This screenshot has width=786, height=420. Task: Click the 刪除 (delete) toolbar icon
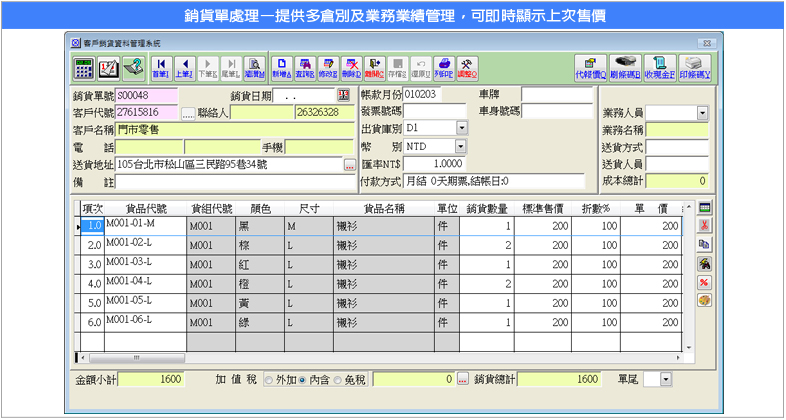pyautogui.click(x=351, y=67)
